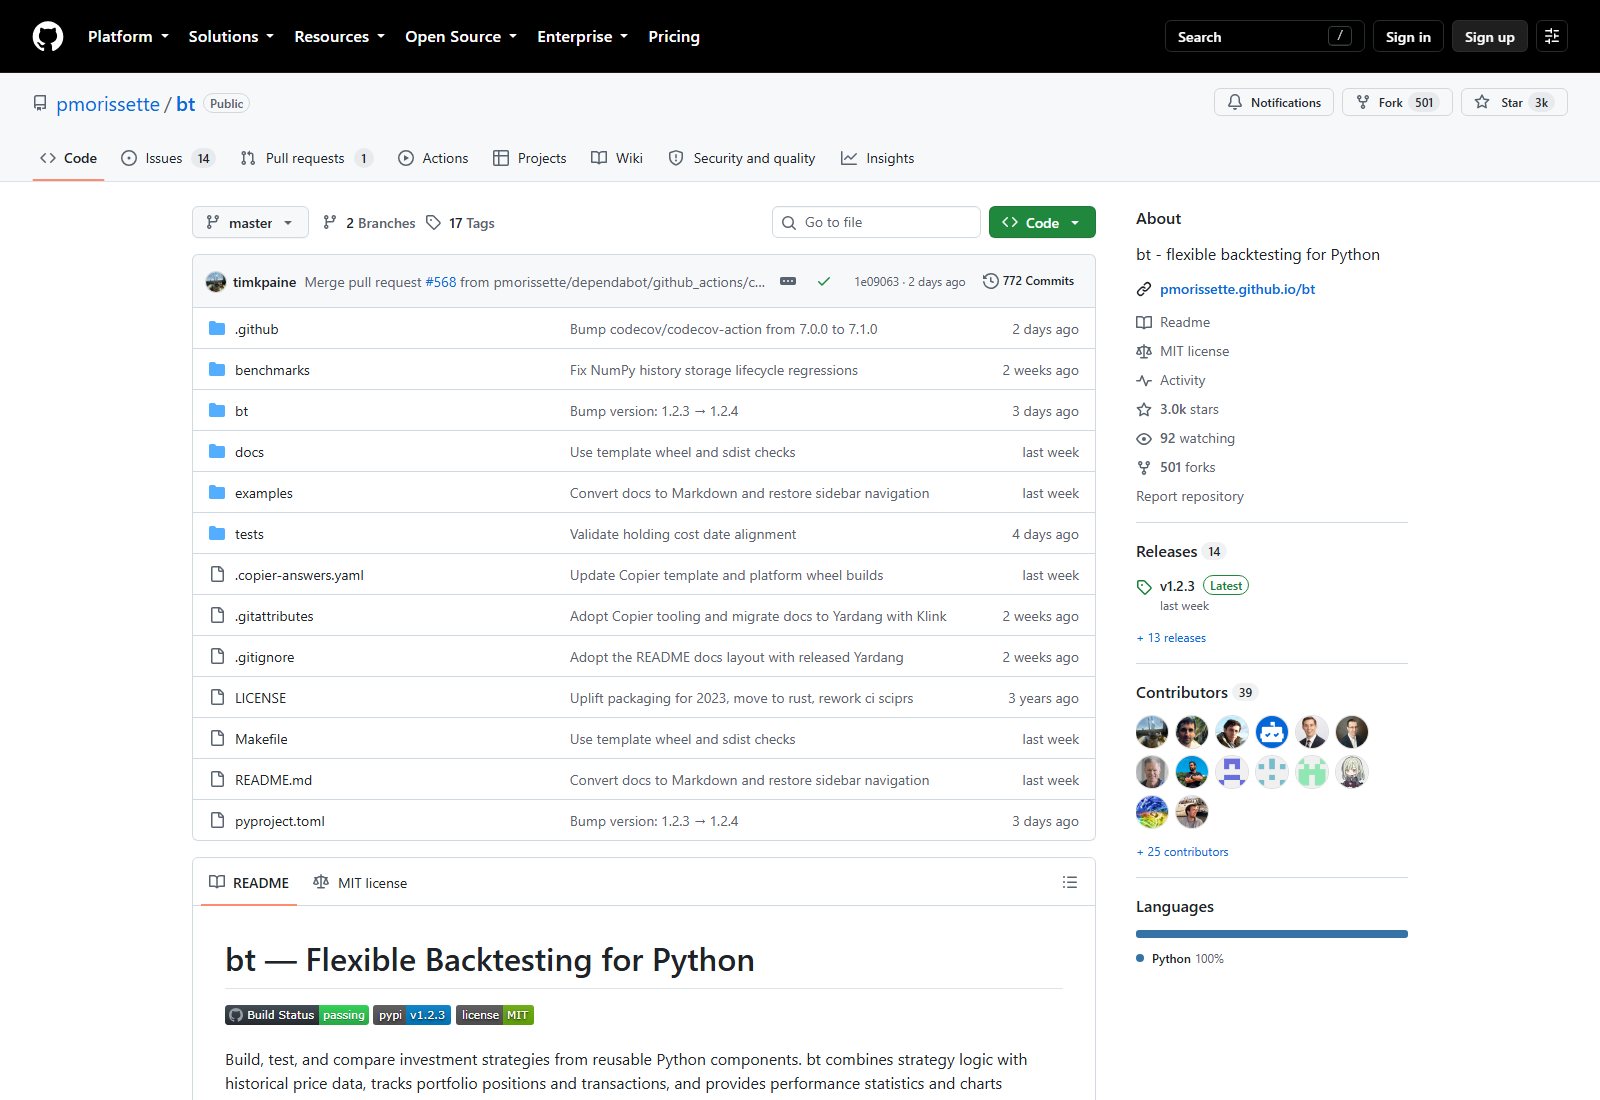Expand the Solutions menu
Image resolution: width=1600 pixels, height=1100 pixels.
point(231,37)
